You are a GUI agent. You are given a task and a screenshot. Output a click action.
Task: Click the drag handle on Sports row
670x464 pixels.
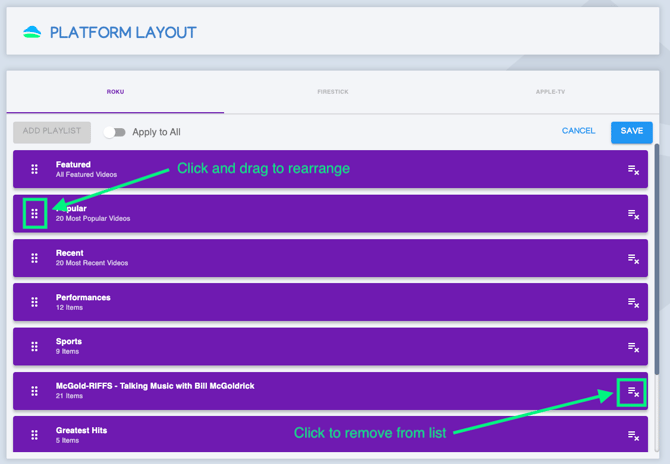point(34,346)
